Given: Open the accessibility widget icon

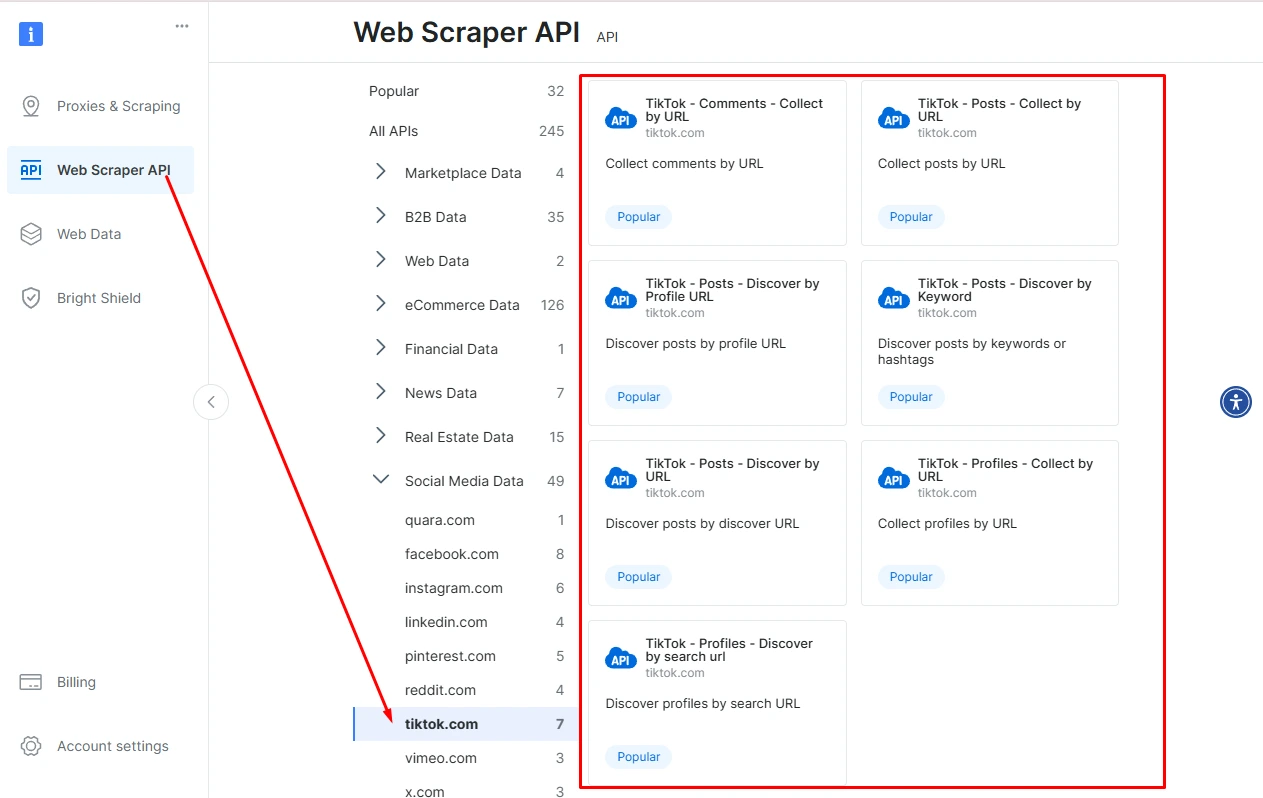Looking at the screenshot, I should point(1236,402).
